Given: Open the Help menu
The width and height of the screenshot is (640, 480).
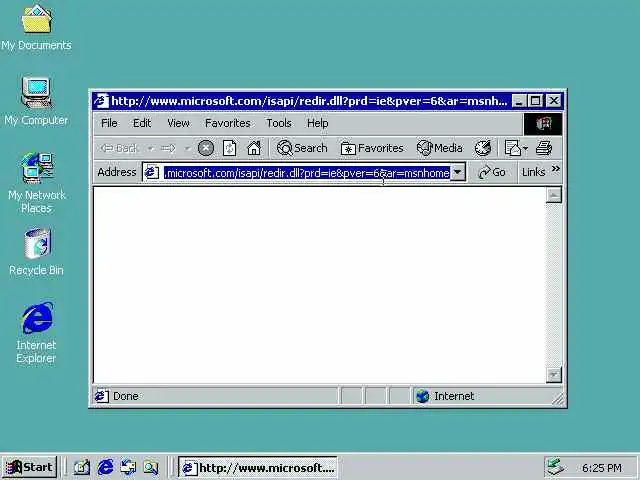Looking at the screenshot, I should [x=318, y=123].
